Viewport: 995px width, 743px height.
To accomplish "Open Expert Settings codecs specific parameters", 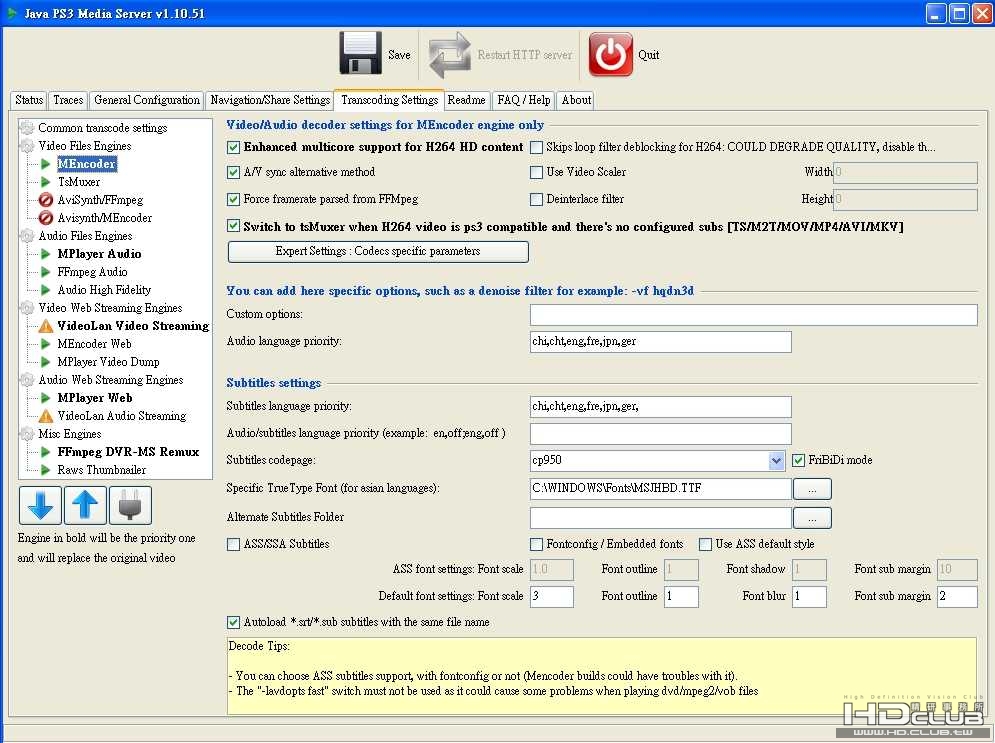I will [x=378, y=251].
